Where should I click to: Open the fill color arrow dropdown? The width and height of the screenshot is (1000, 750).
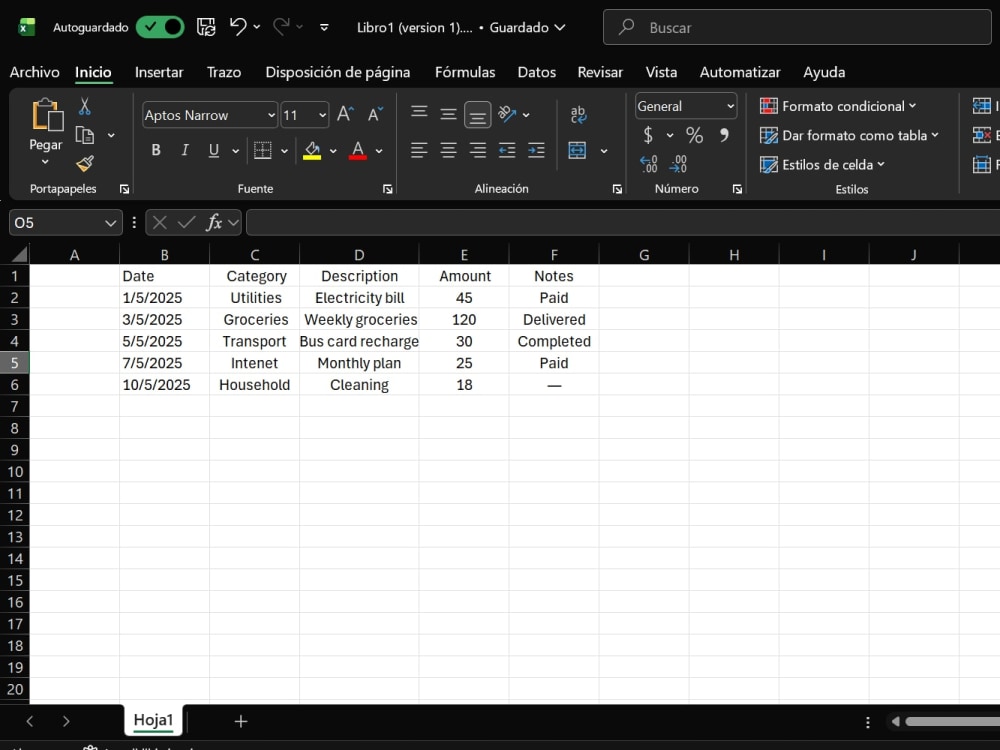pyautogui.click(x=333, y=151)
